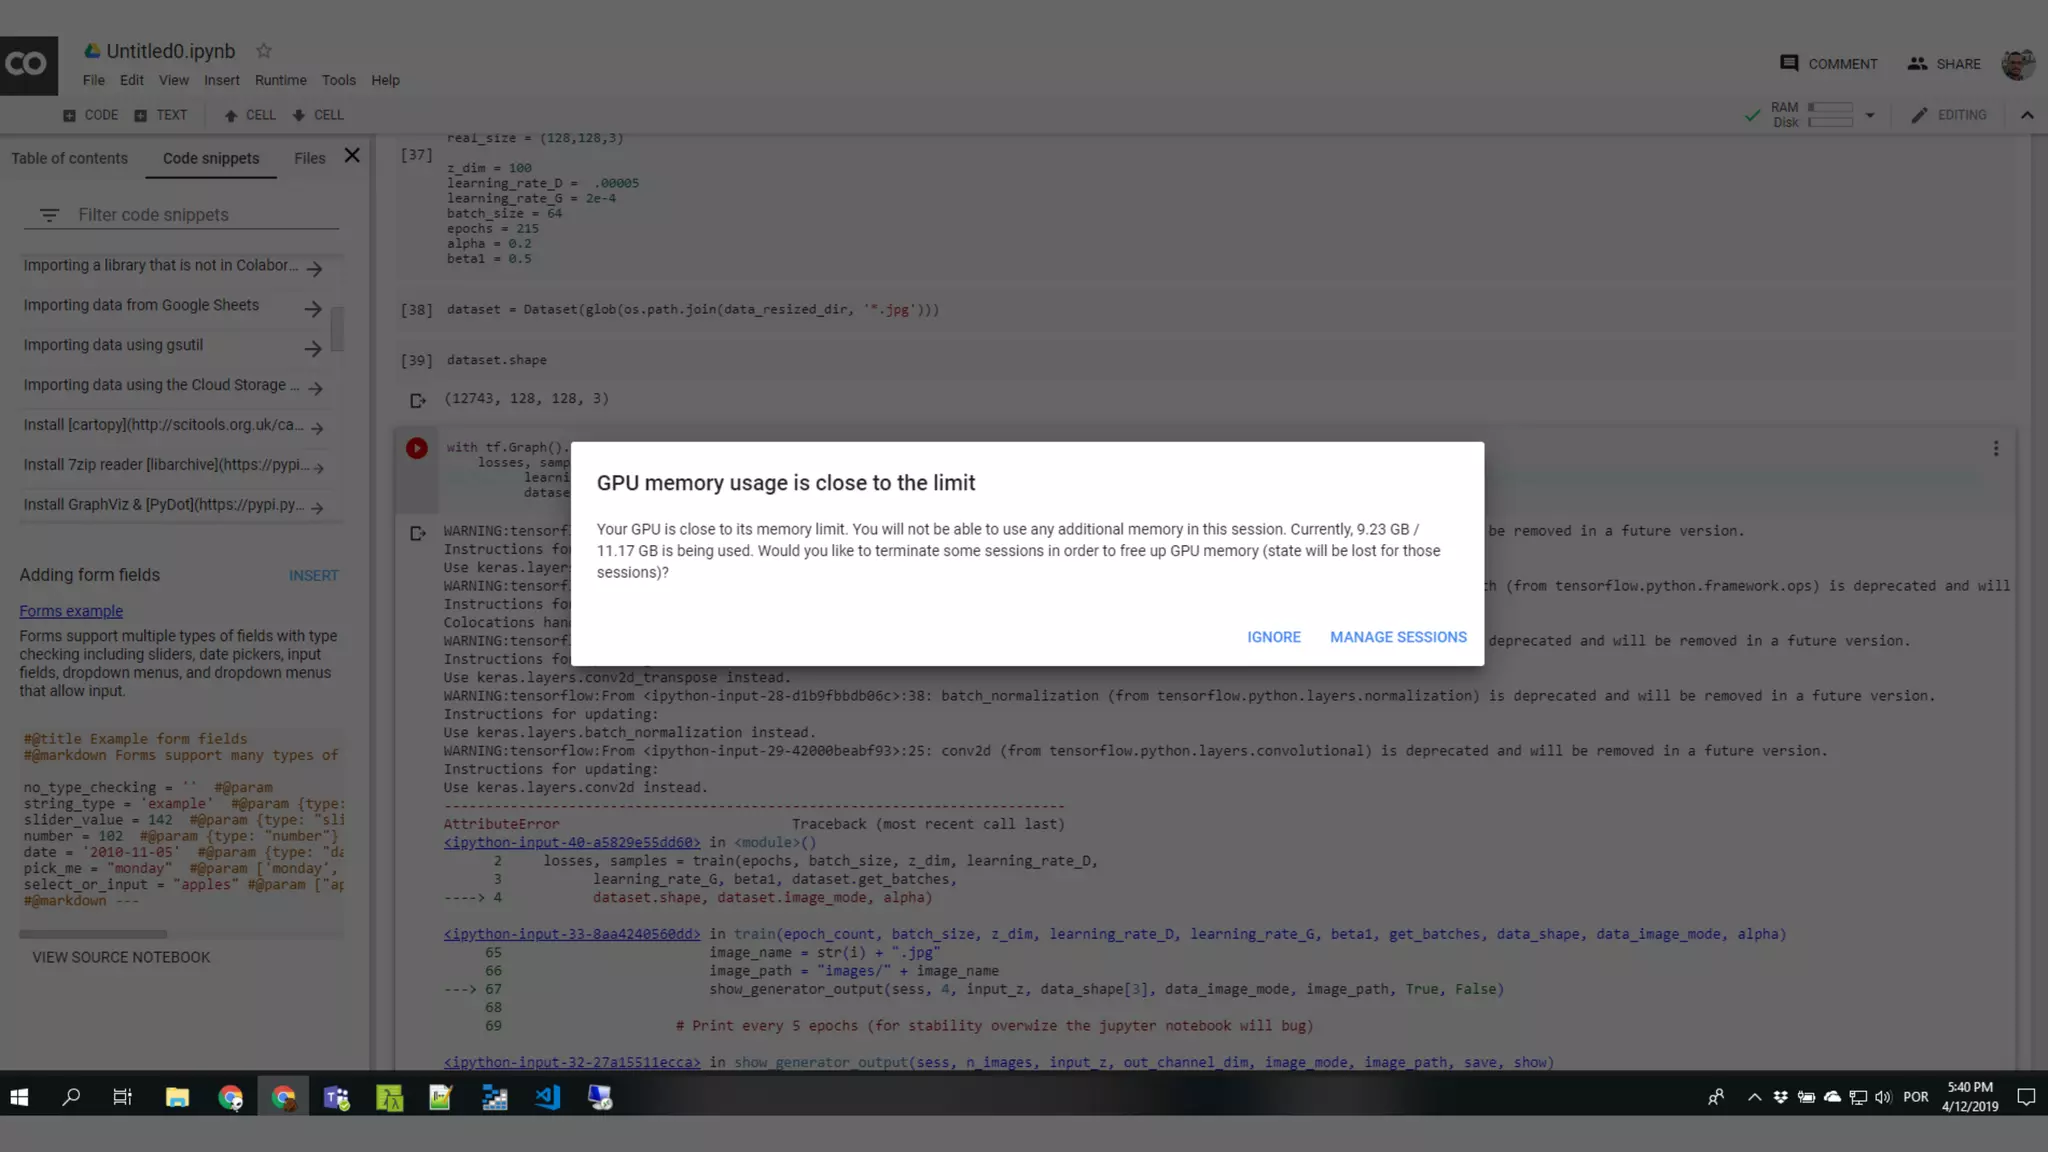Stop the running cell execution
Screen dimensions: 2048x1152
pyautogui.click(x=417, y=448)
